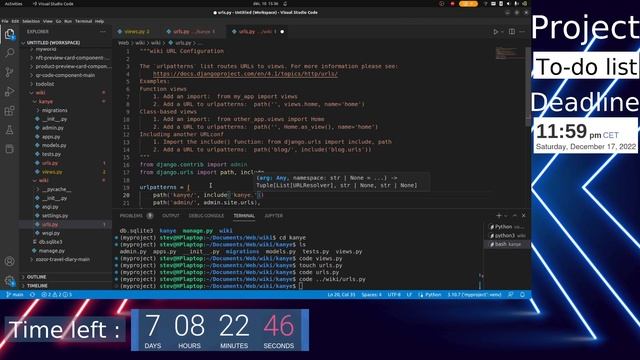Open the Selection menu
Image resolution: width=640 pixels, height=360 pixels.
[x=31, y=21]
